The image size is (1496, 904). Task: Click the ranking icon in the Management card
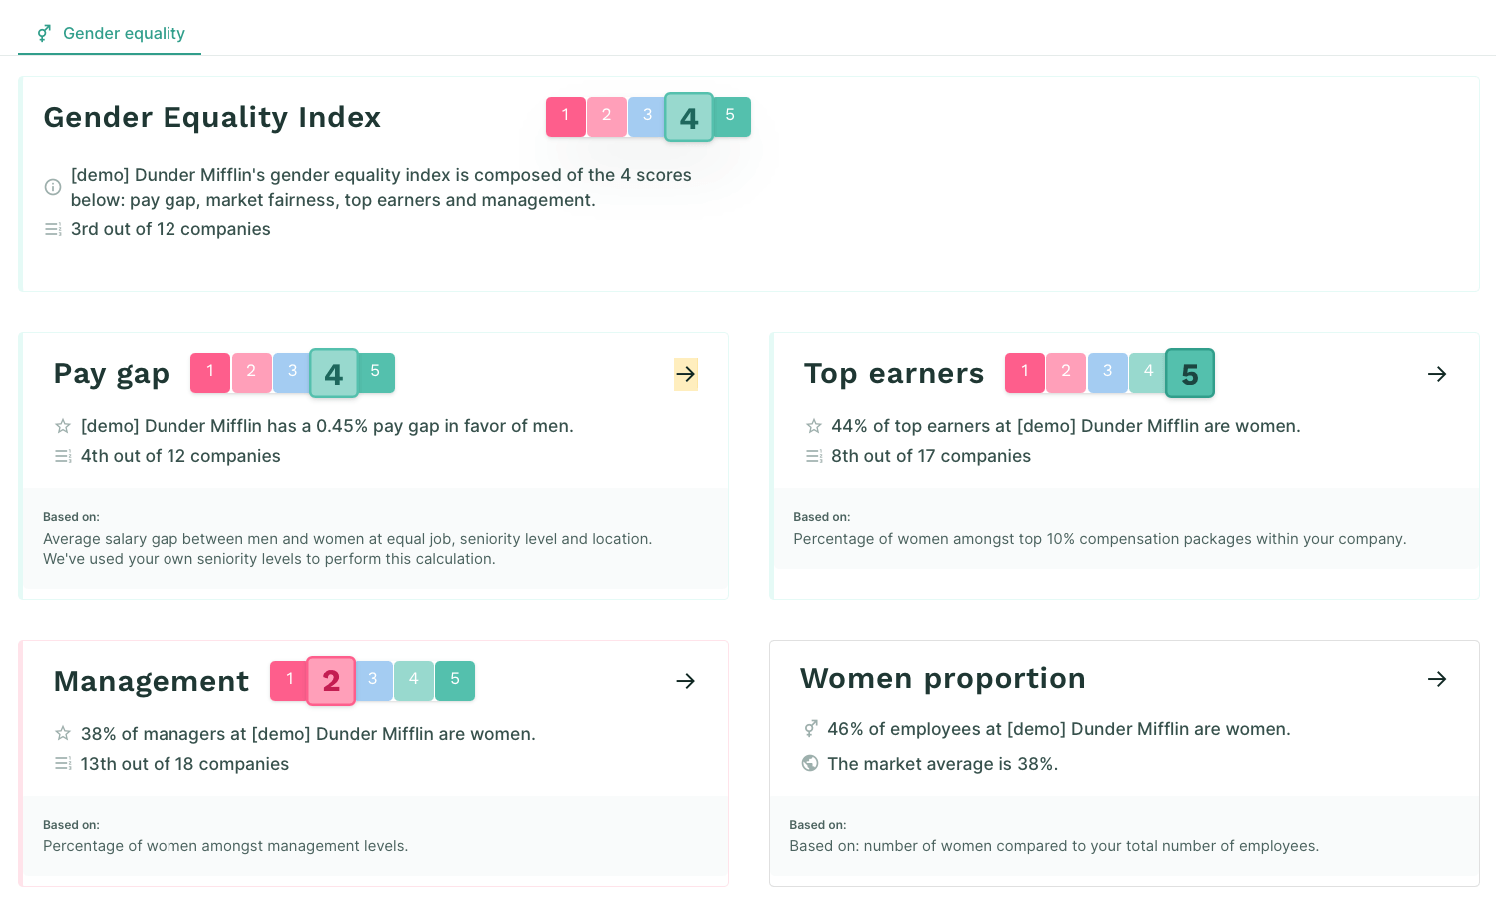[62, 764]
